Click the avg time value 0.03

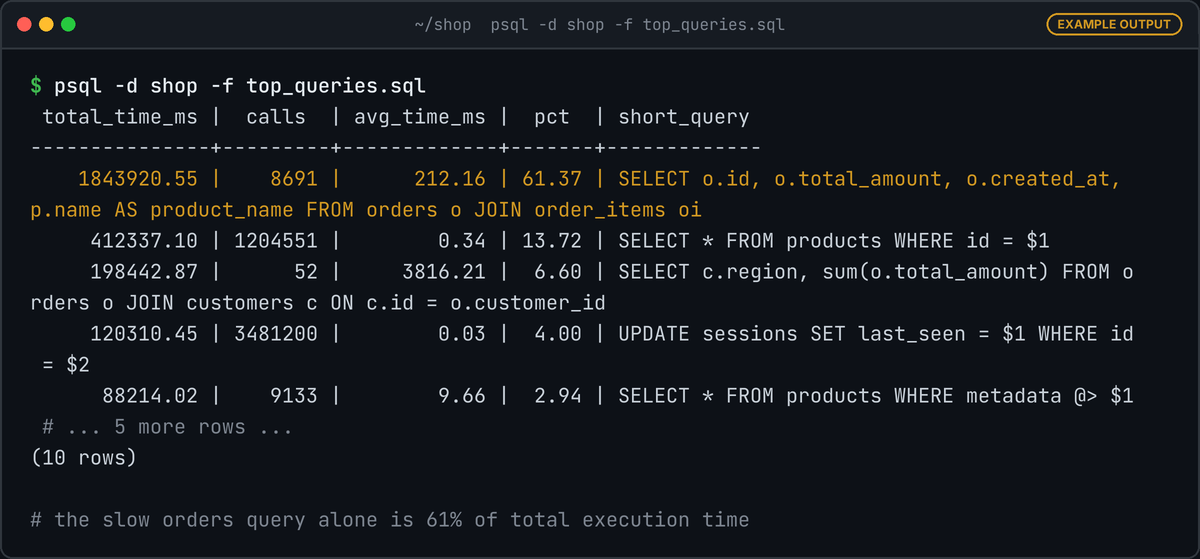(x=462, y=334)
